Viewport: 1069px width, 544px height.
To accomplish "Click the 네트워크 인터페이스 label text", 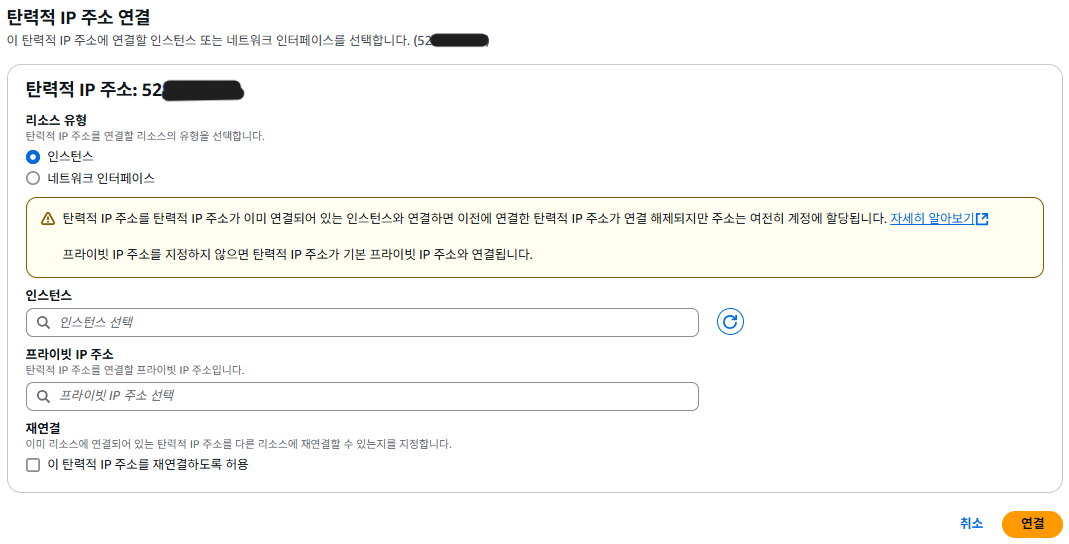I will tap(101, 178).
